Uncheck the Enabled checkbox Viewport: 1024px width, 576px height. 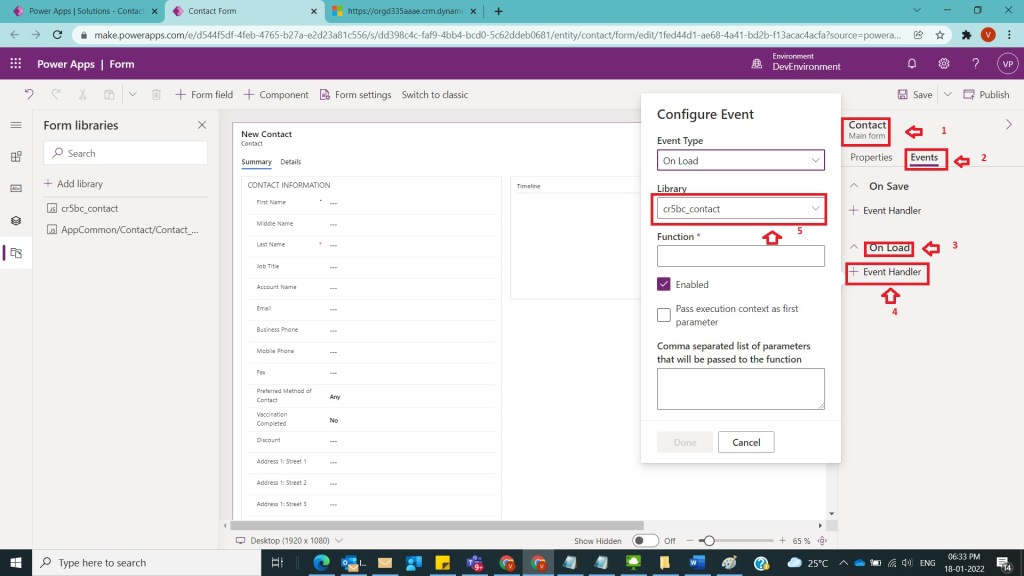point(664,284)
